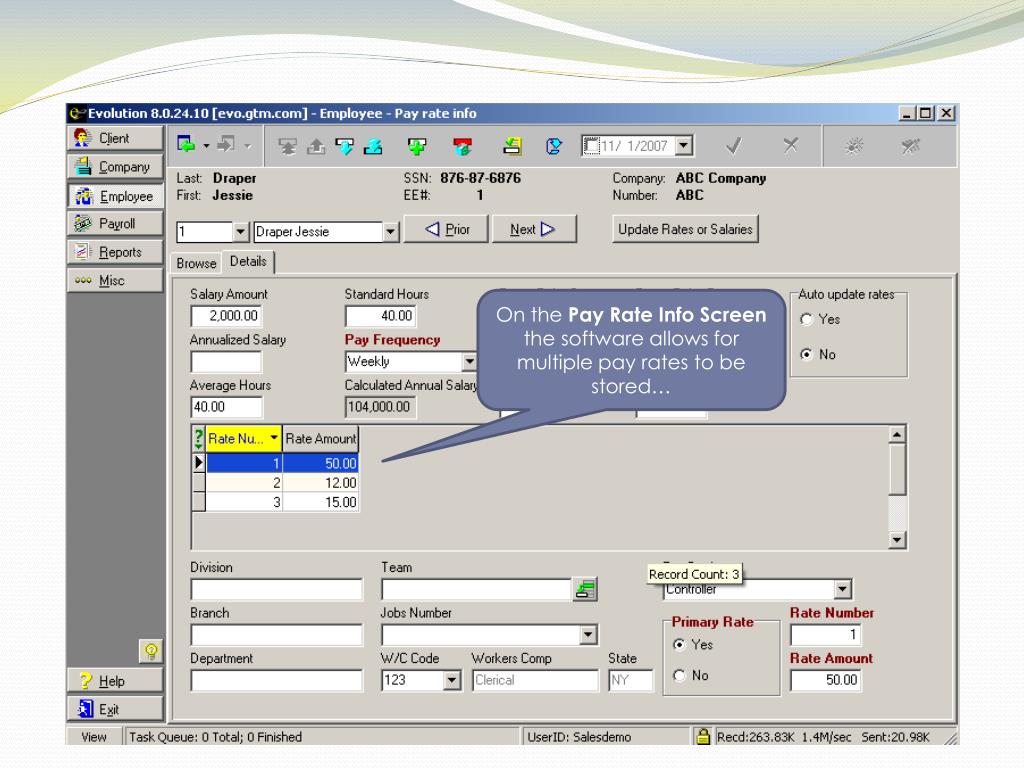This screenshot has height=768, width=1024.
Task: Open the date picker dropdown arrow
Action: [684, 145]
